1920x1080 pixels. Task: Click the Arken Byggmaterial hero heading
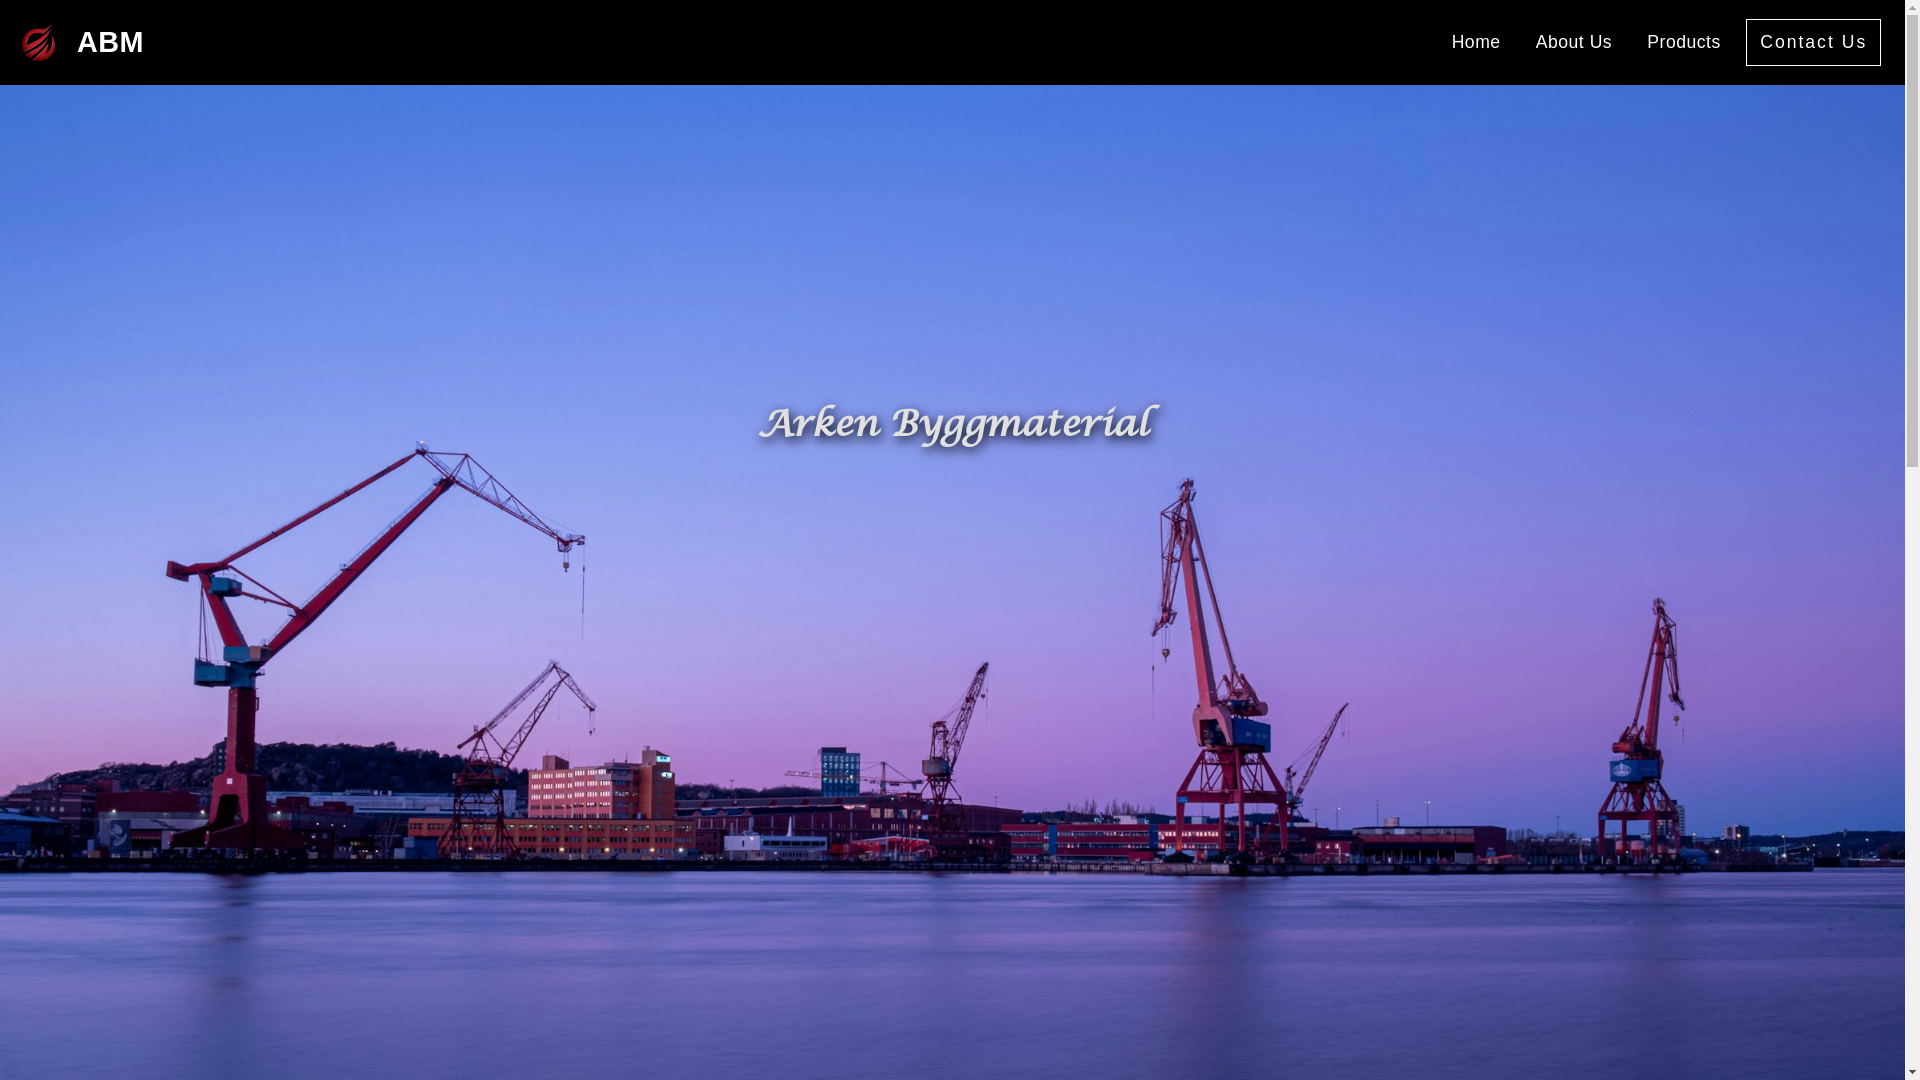pyautogui.click(x=957, y=424)
